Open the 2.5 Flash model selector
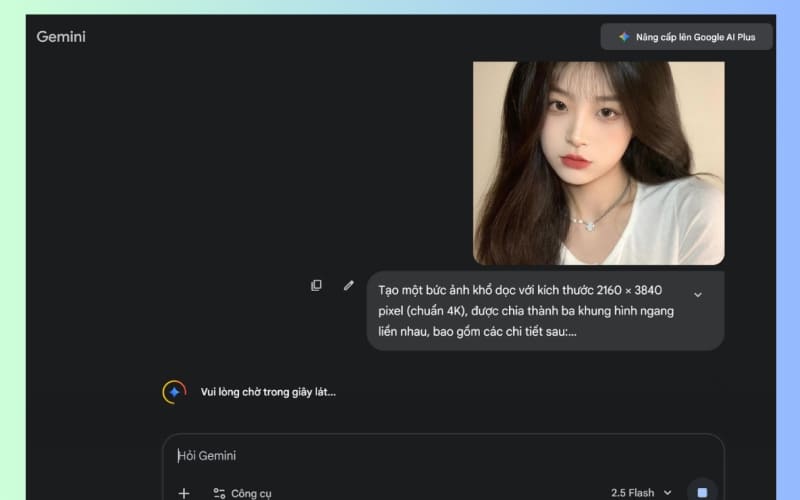800x500 pixels. coord(633,493)
